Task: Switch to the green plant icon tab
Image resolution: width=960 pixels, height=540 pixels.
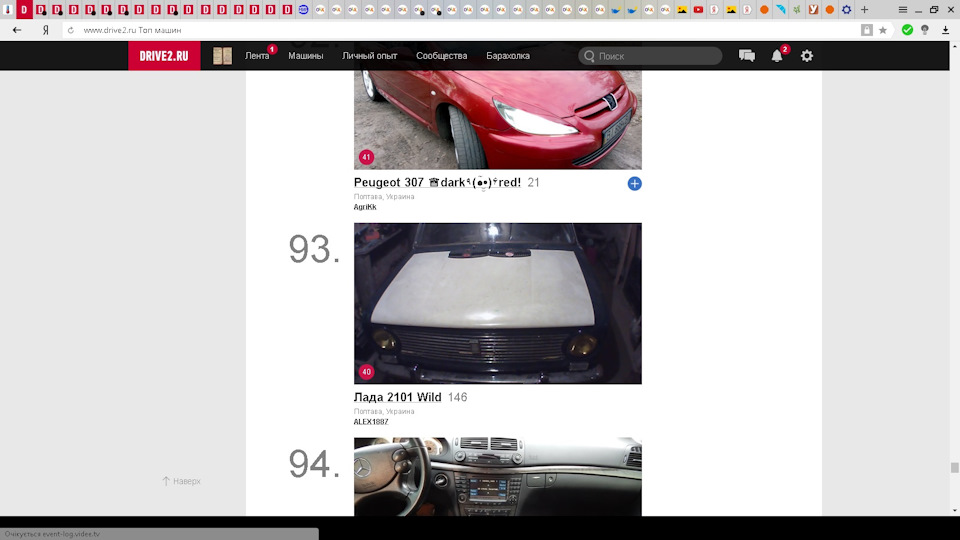Action: 797,10
